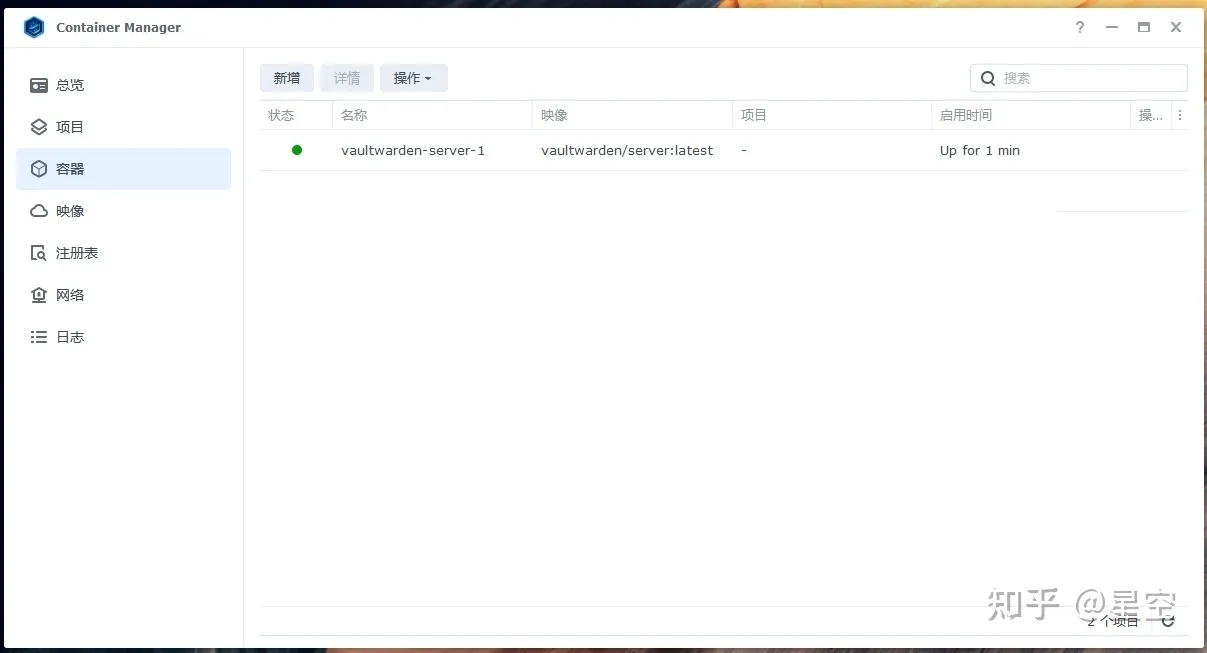Sort by the 启用时间 uptime column header
This screenshot has width=1207, height=653.
click(x=965, y=115)
